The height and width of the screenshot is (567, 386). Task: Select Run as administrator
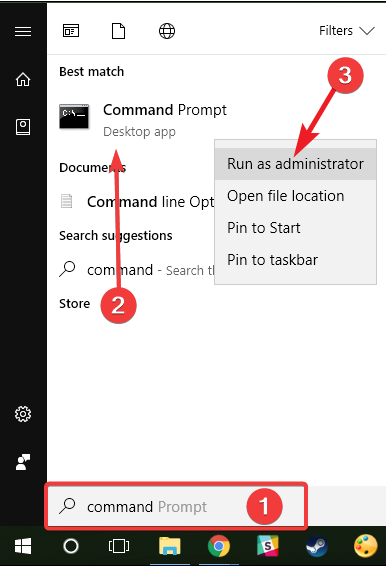(295, 164)
